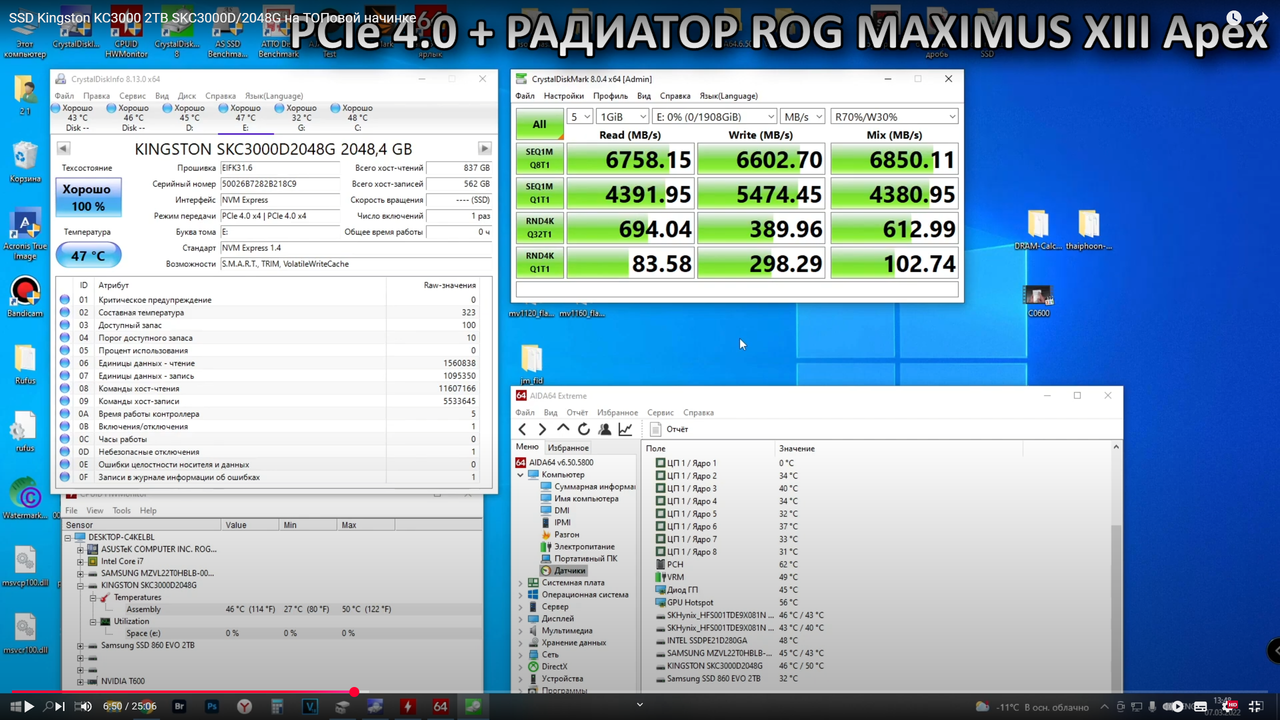Click RND4K Q32T1 test button
The image size is (1280, 720).
tap(539, 228)
